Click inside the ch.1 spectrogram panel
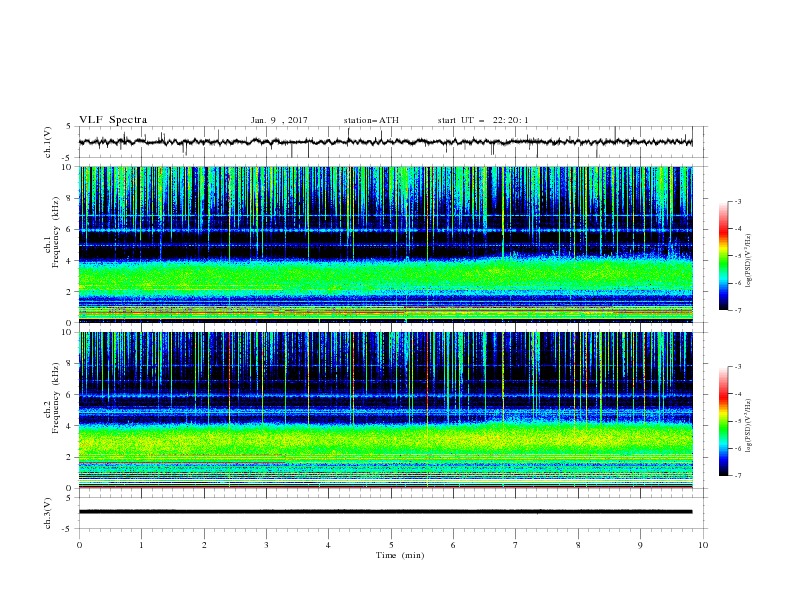 point(385,244)
